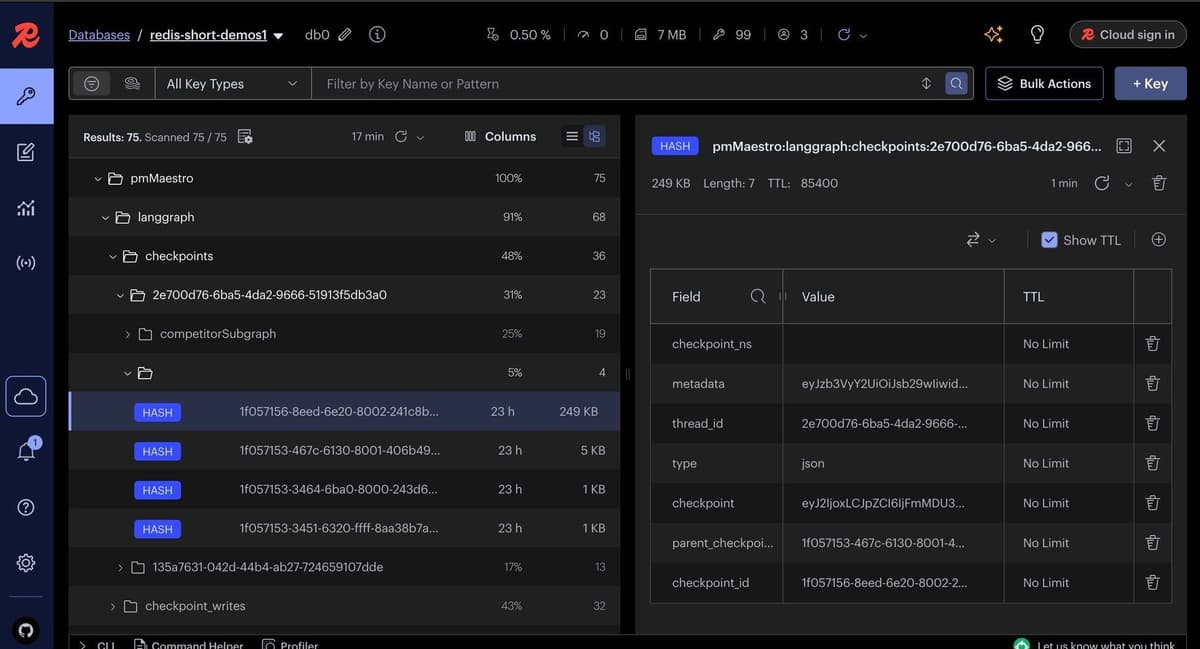
Task: Open the Columns selector
Action: pyautogui.click(x=500, y=137)
